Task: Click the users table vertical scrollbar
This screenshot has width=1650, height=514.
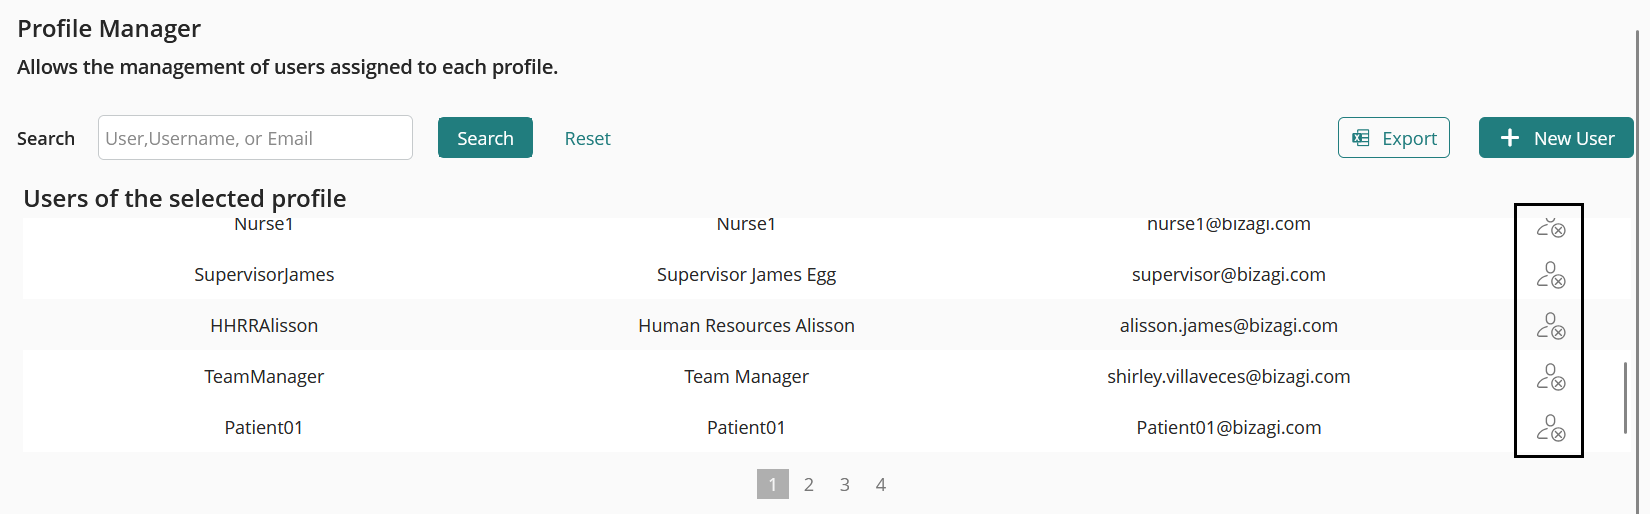Action: coord(1625,397)
